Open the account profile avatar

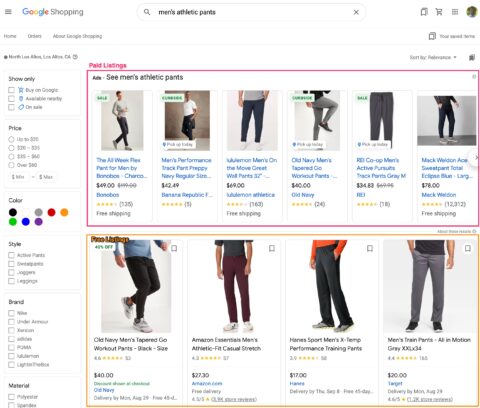[x=472, y=12]
